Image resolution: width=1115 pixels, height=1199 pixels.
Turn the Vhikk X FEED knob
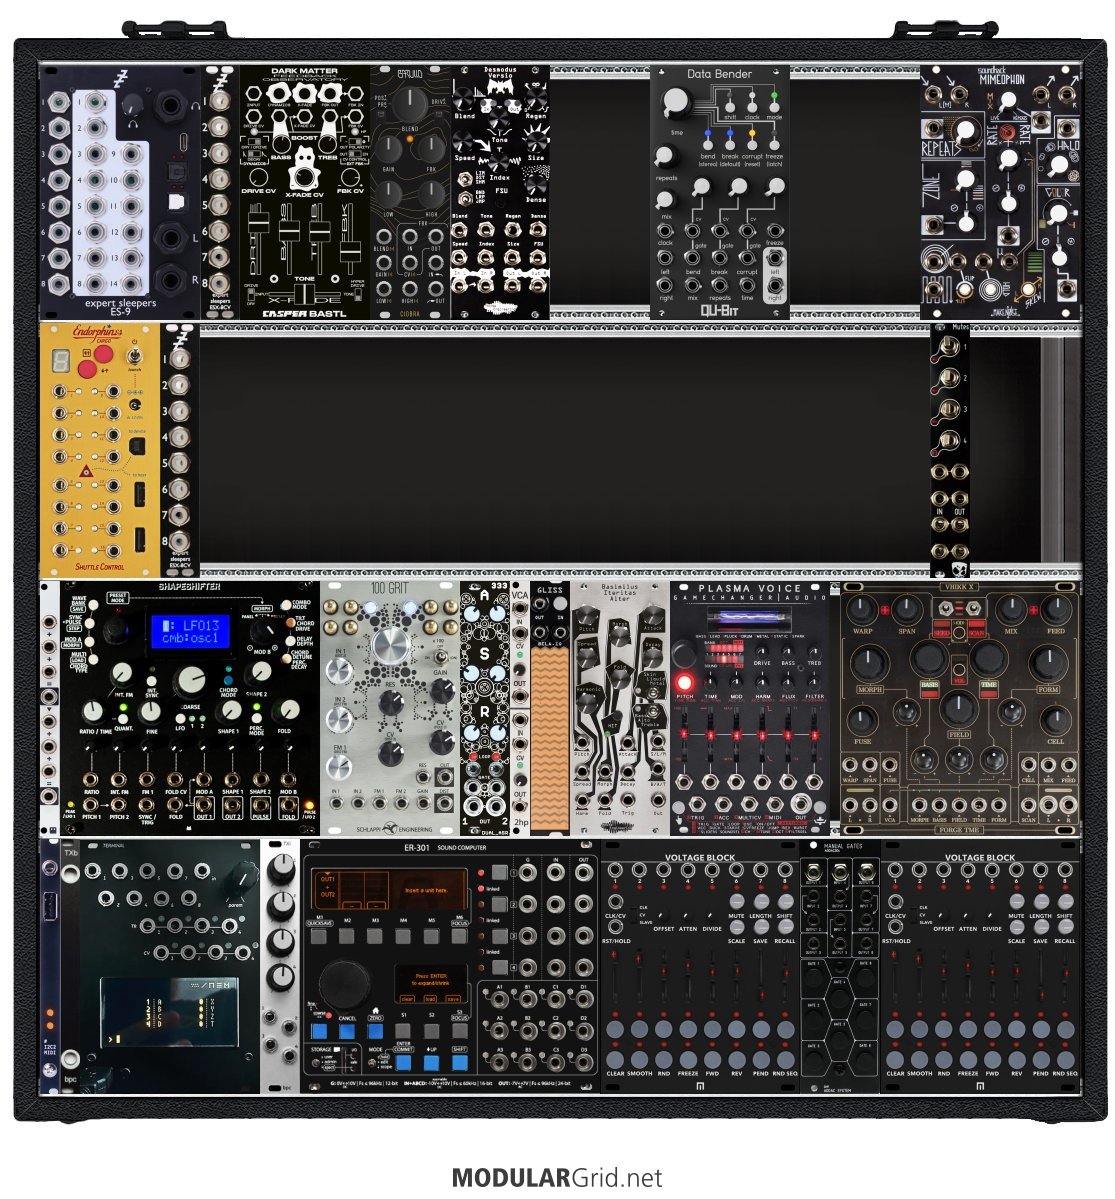[1056, 611]
